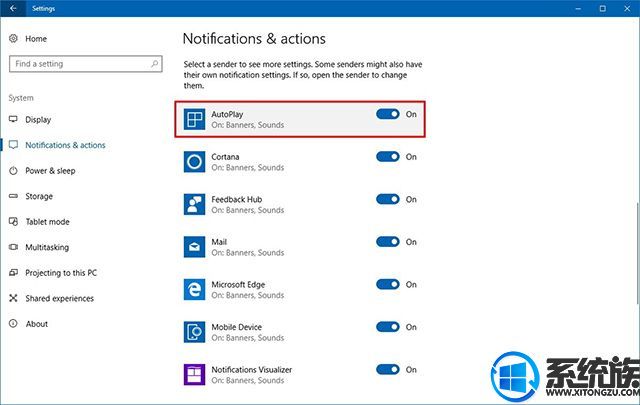Viewport: 640px width, 405px height.
Task: Turn off AutoPlay notifications toggle
Action: (x=388, y=114)
